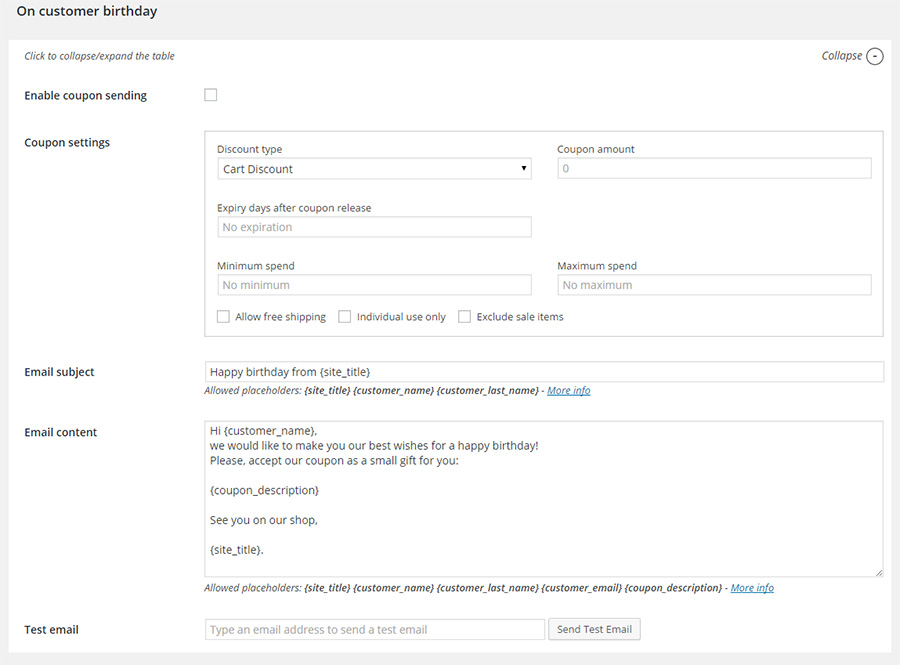900x665 pixels.
Task: Focus the Expiry days after coupon release field
Action: click(374, 227)
